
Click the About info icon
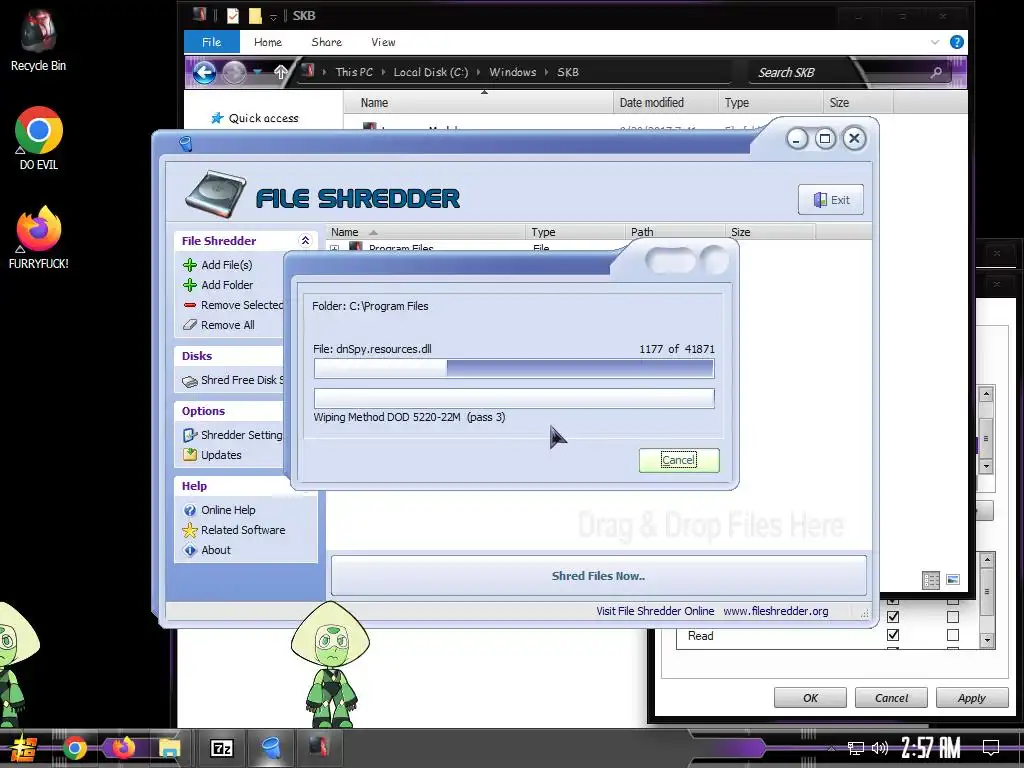click(190, 551)
